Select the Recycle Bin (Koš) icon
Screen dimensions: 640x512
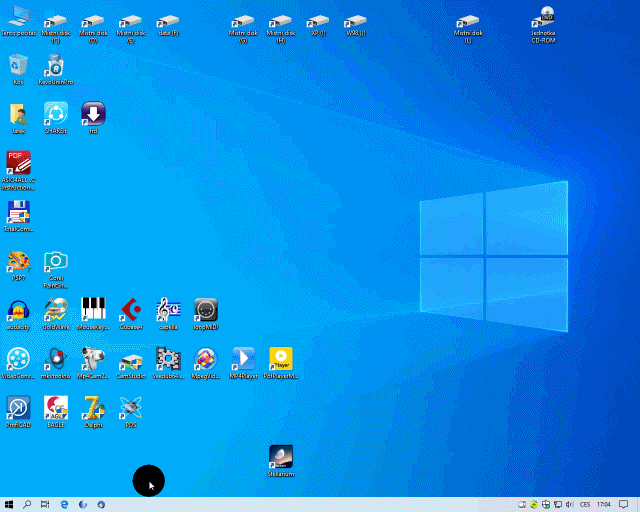point(18,69)
